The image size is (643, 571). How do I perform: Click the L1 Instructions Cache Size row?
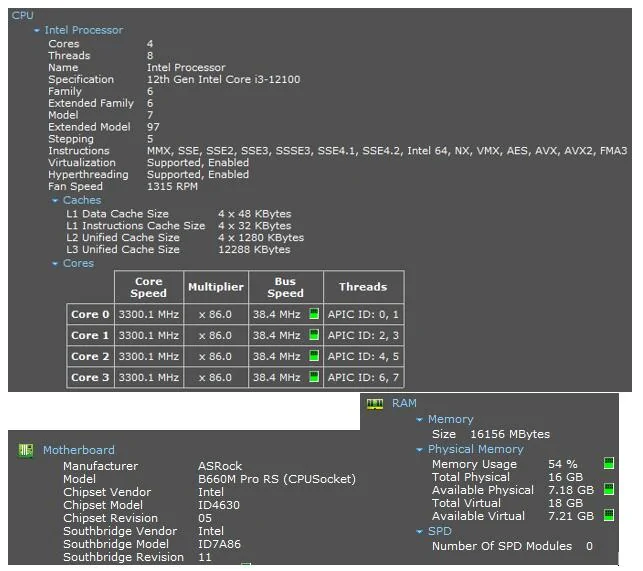[179, 226]
